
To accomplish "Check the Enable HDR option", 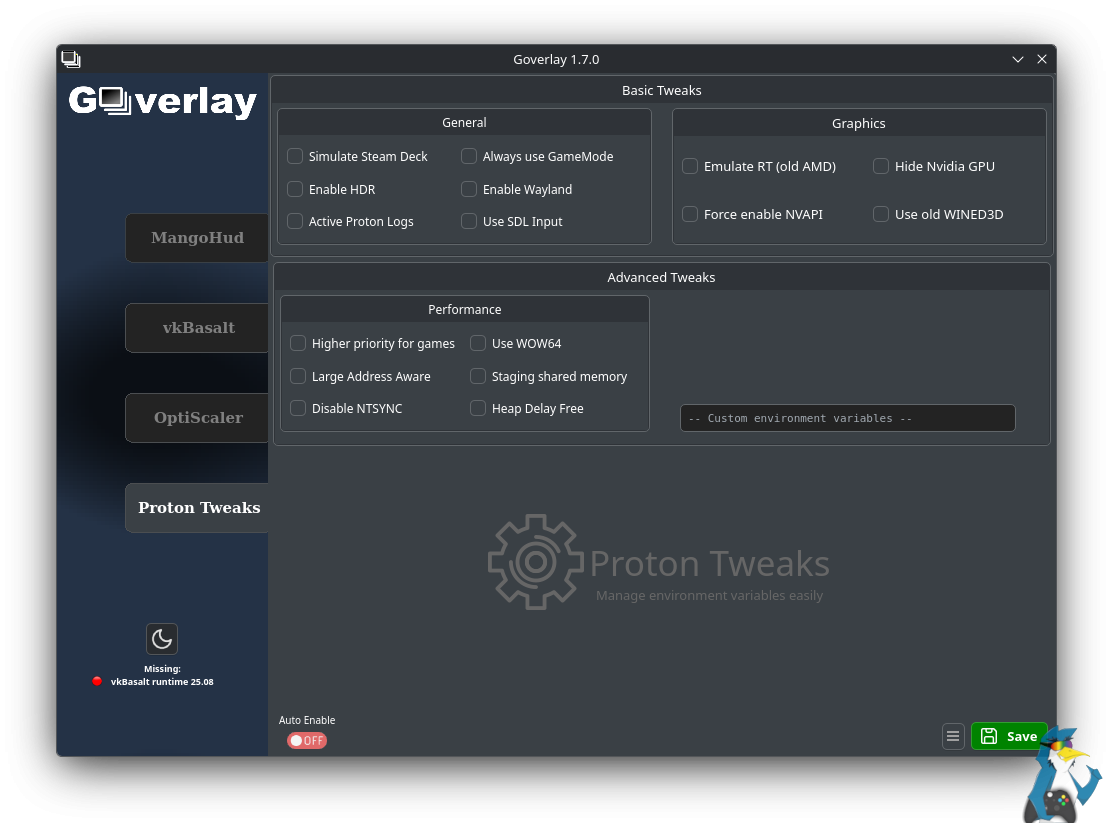I will click(x=295, y=189).
